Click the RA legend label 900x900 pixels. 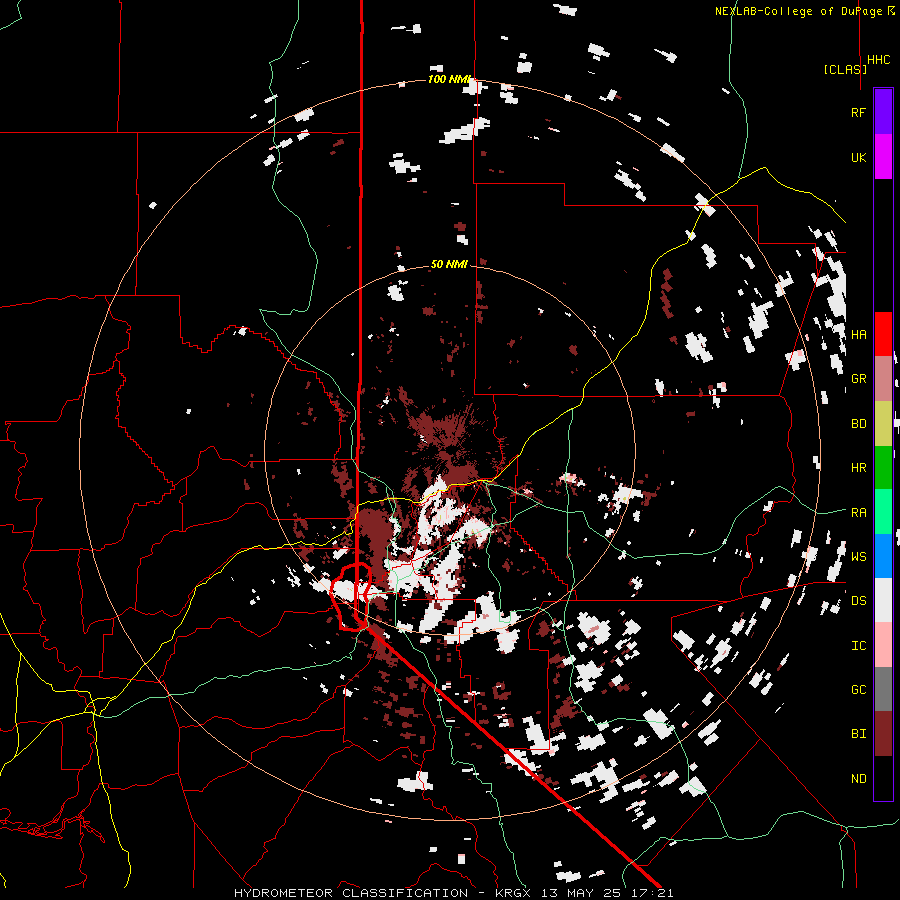858,513
